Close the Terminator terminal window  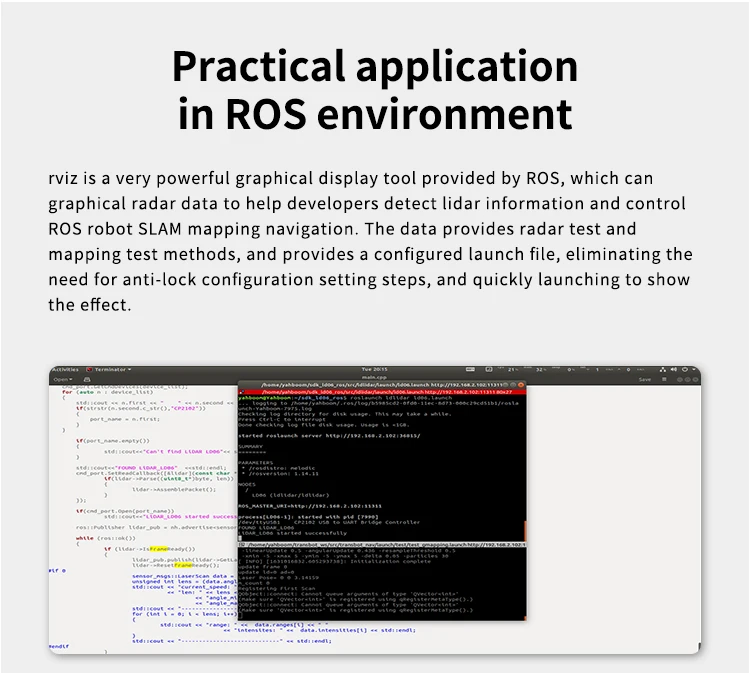(x=521, y=384)
